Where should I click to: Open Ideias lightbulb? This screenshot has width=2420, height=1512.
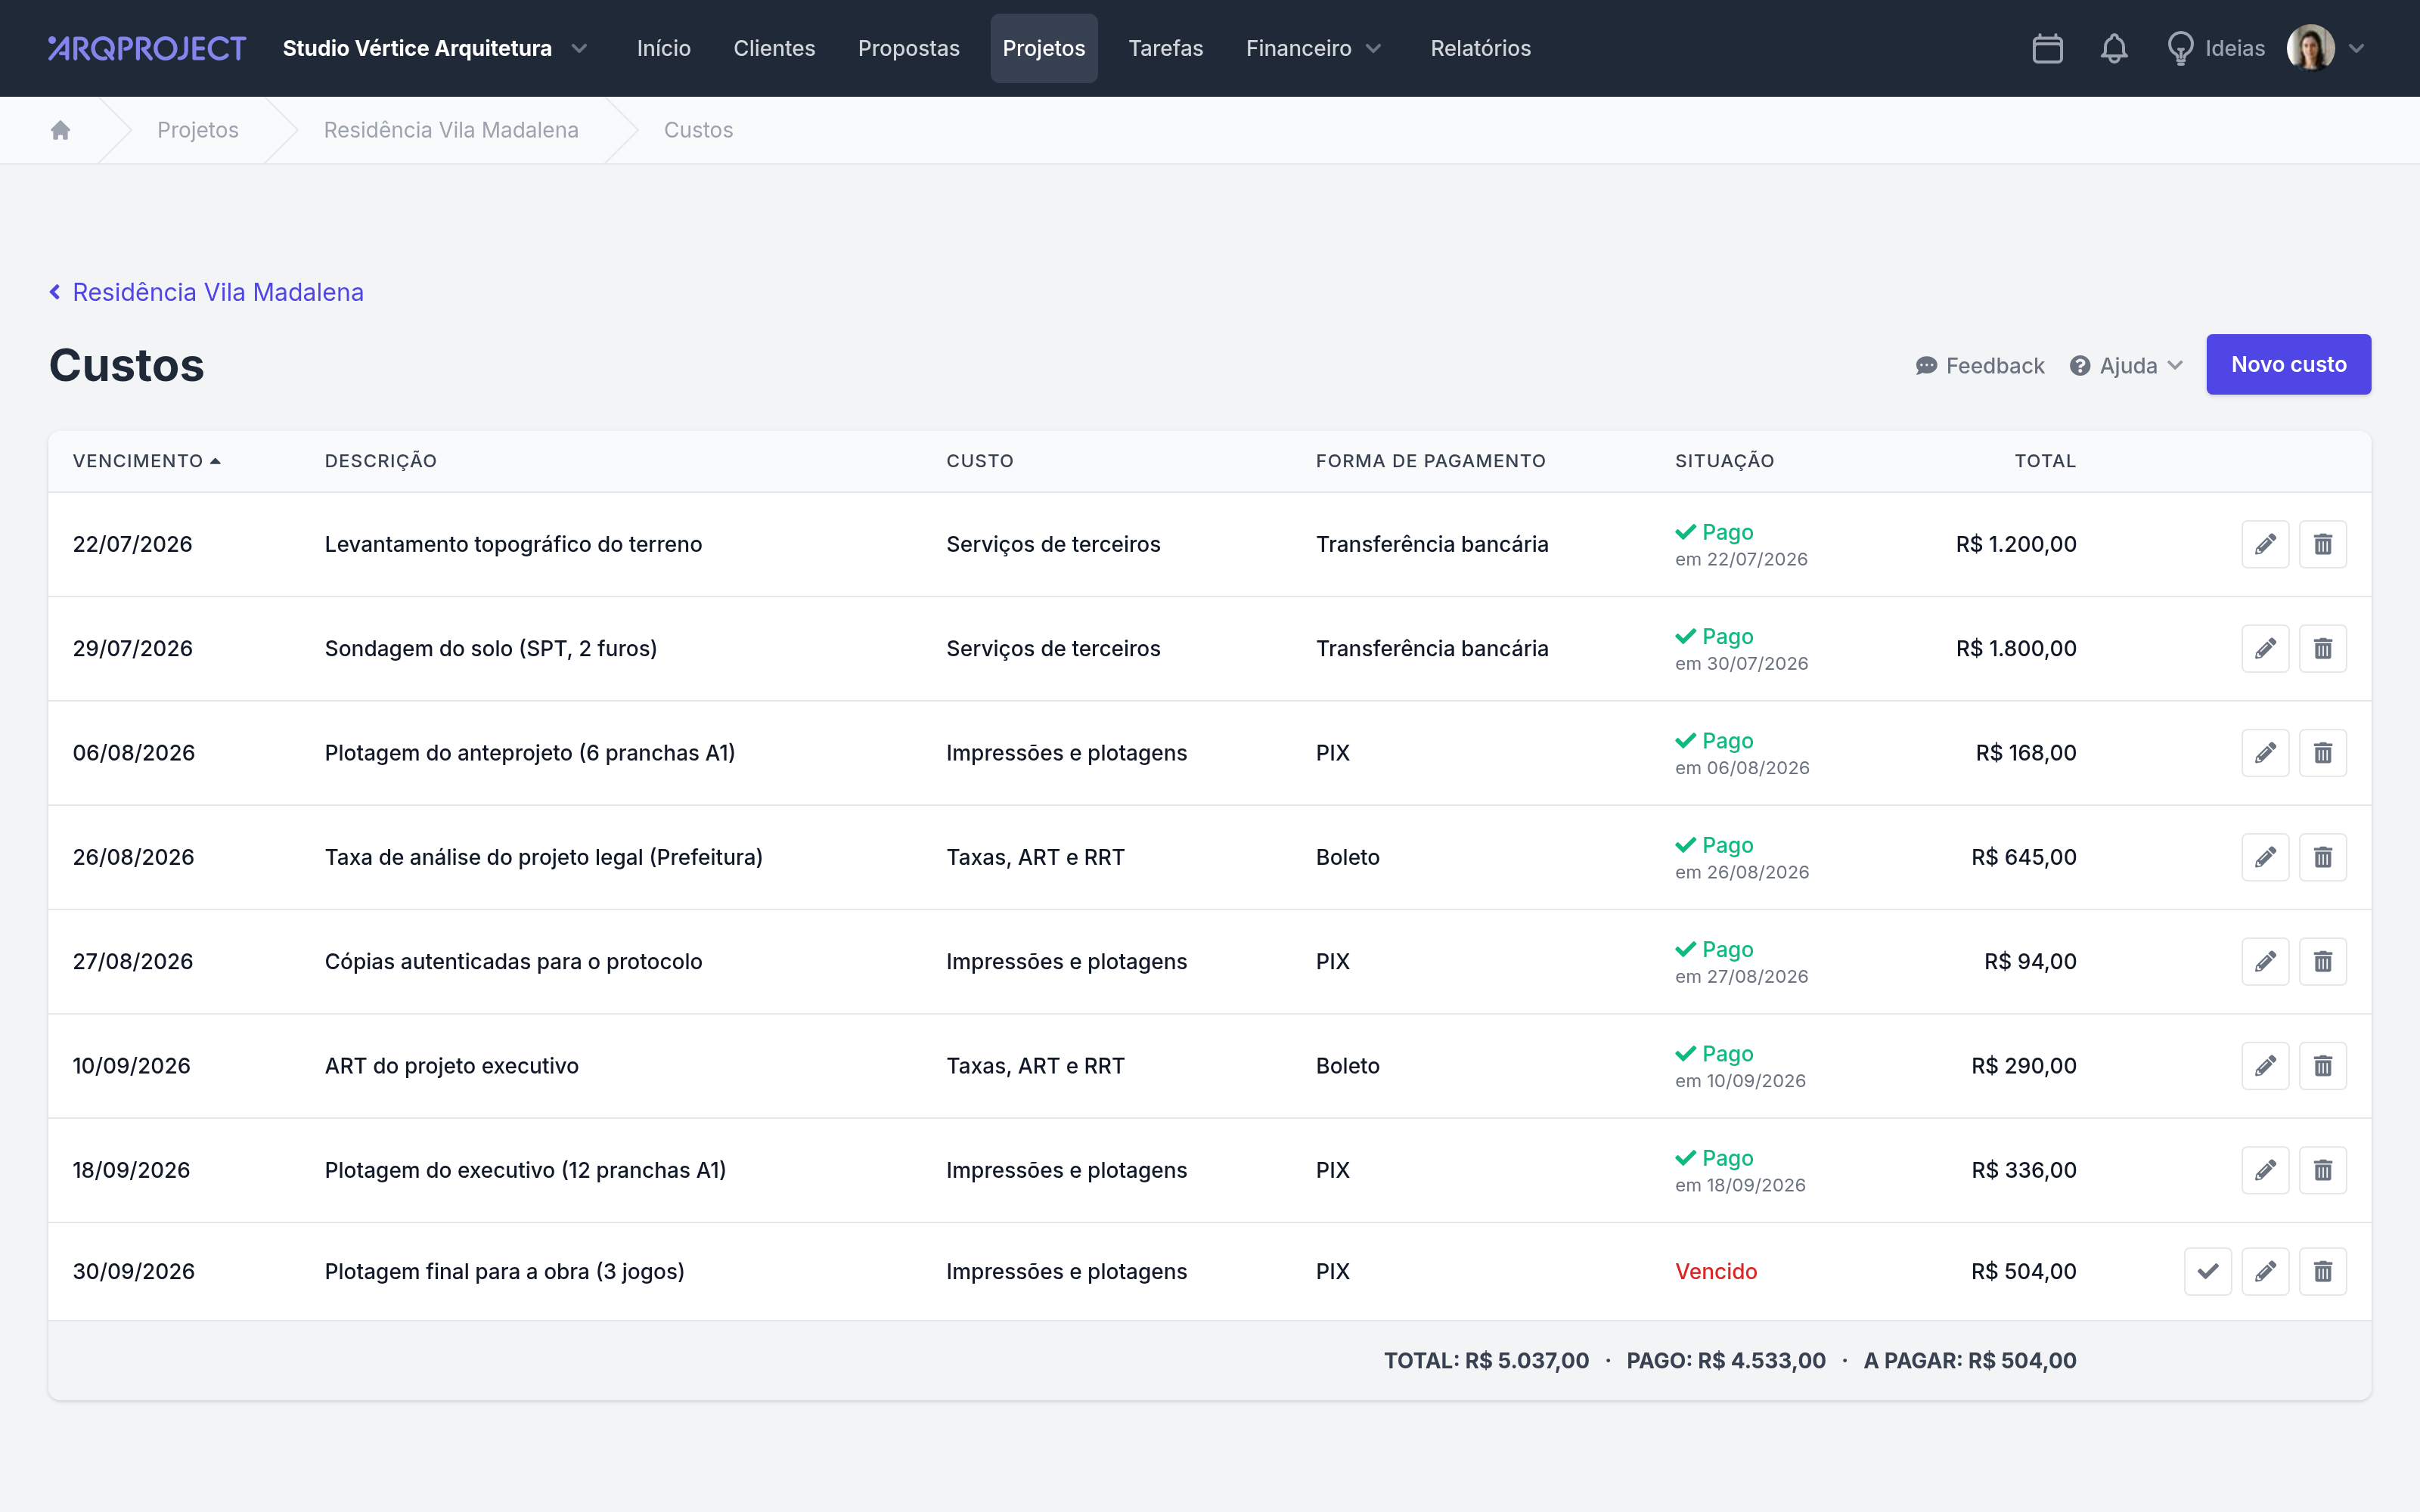coord(2215,48)
